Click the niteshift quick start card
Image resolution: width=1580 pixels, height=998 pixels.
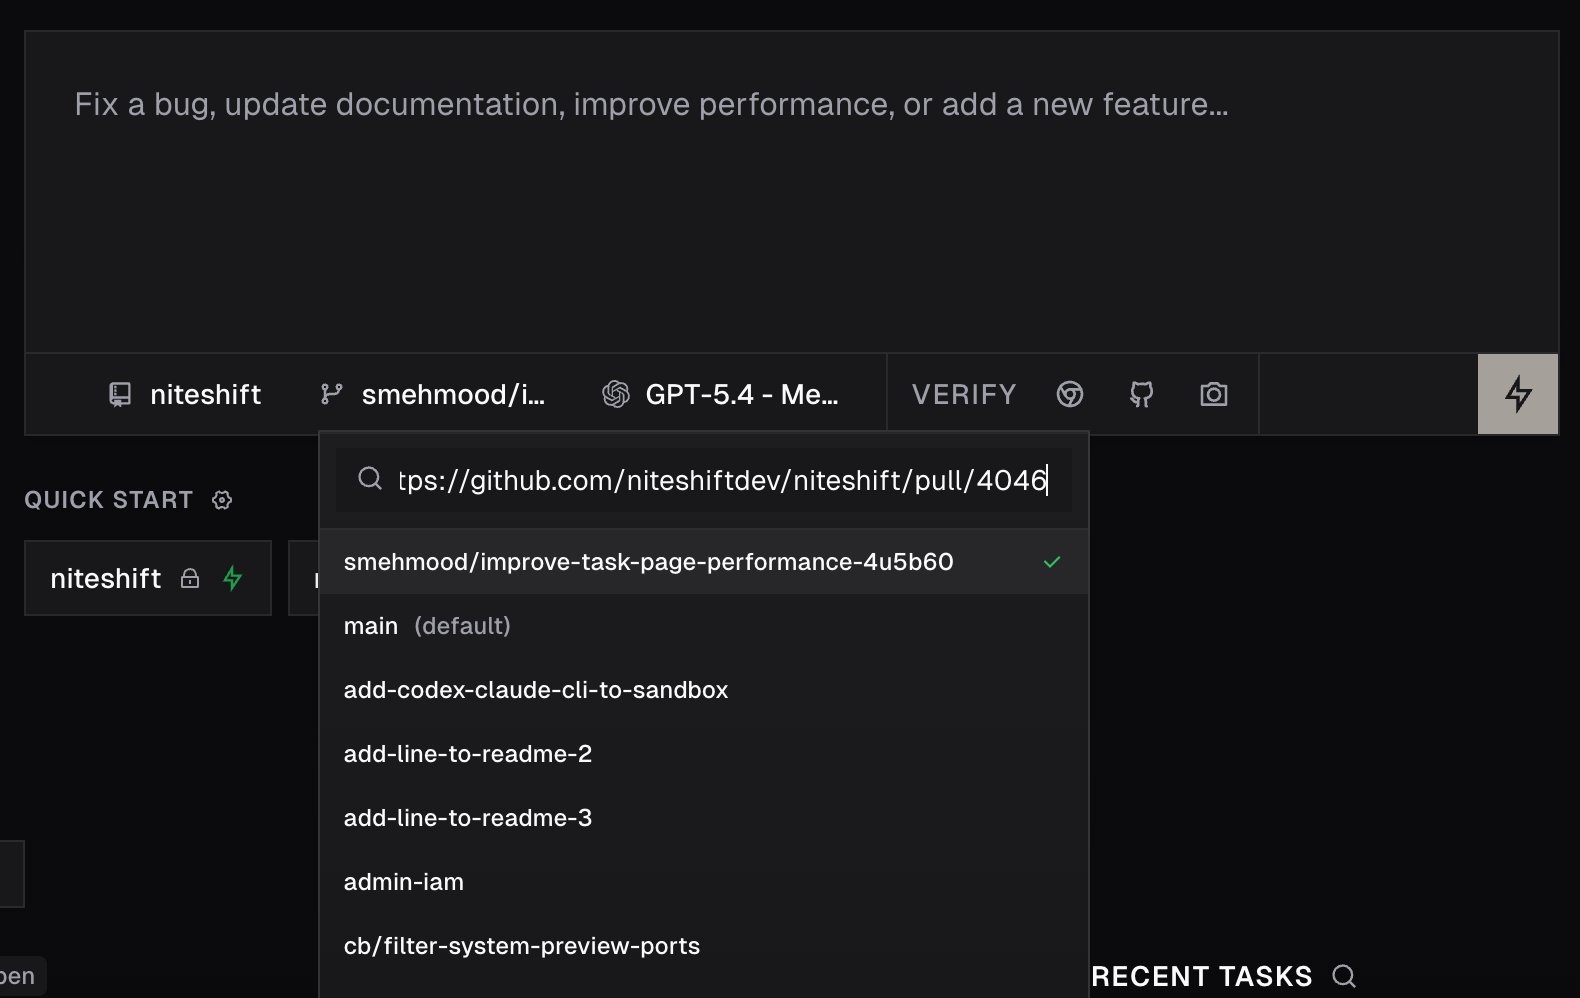pos(107,578)
